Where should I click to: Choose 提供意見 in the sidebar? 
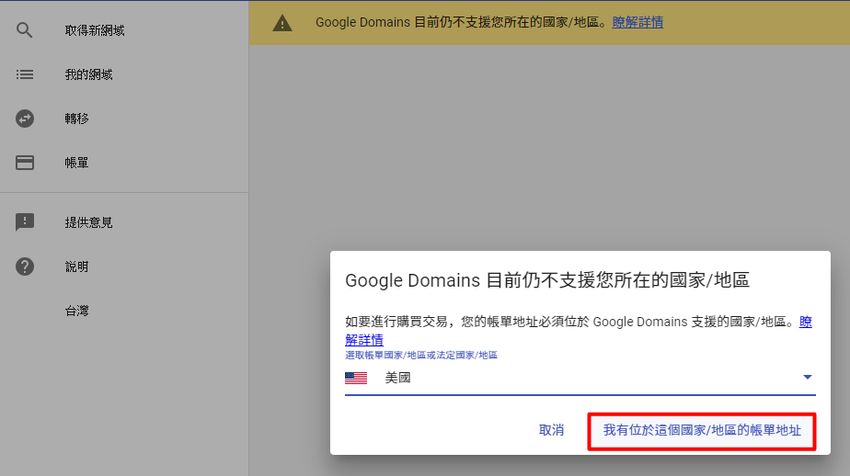pos(88,222)
